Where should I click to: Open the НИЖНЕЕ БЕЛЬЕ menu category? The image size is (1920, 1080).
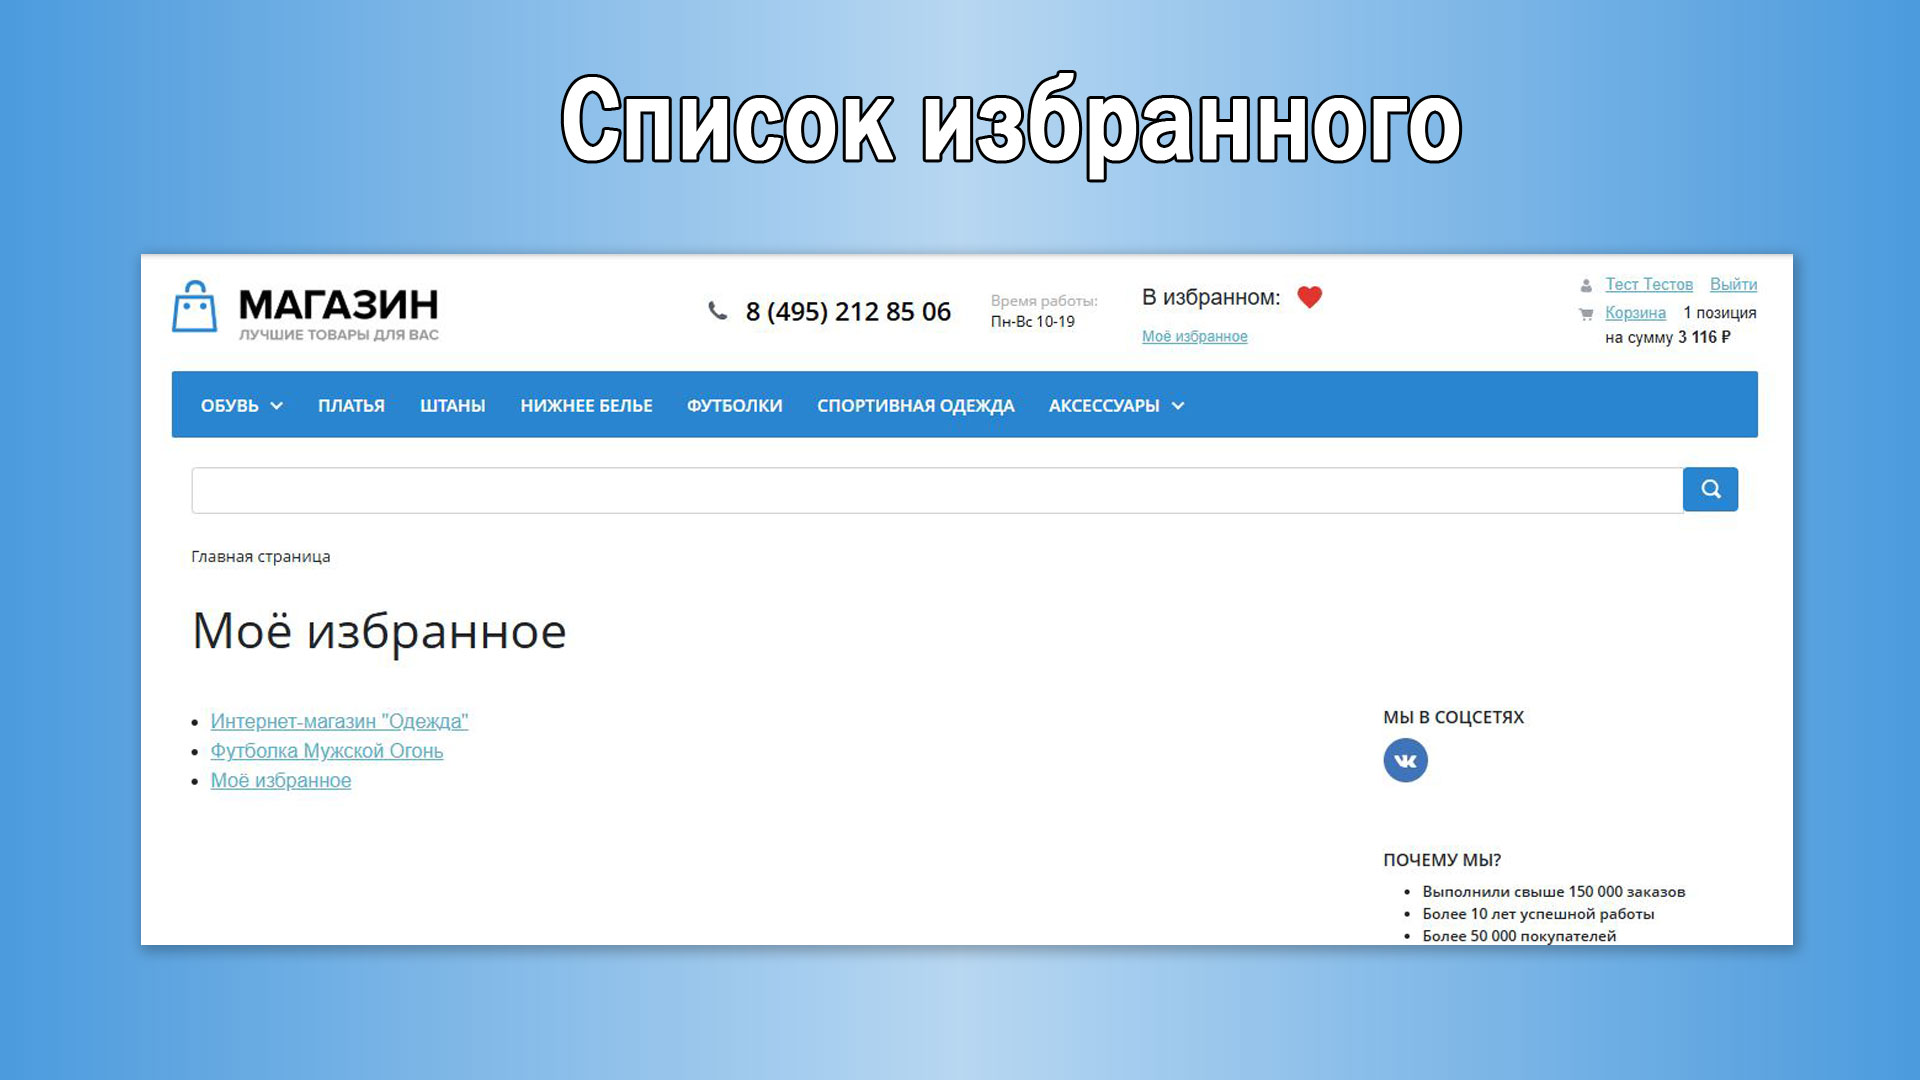[x=586, y=406]
